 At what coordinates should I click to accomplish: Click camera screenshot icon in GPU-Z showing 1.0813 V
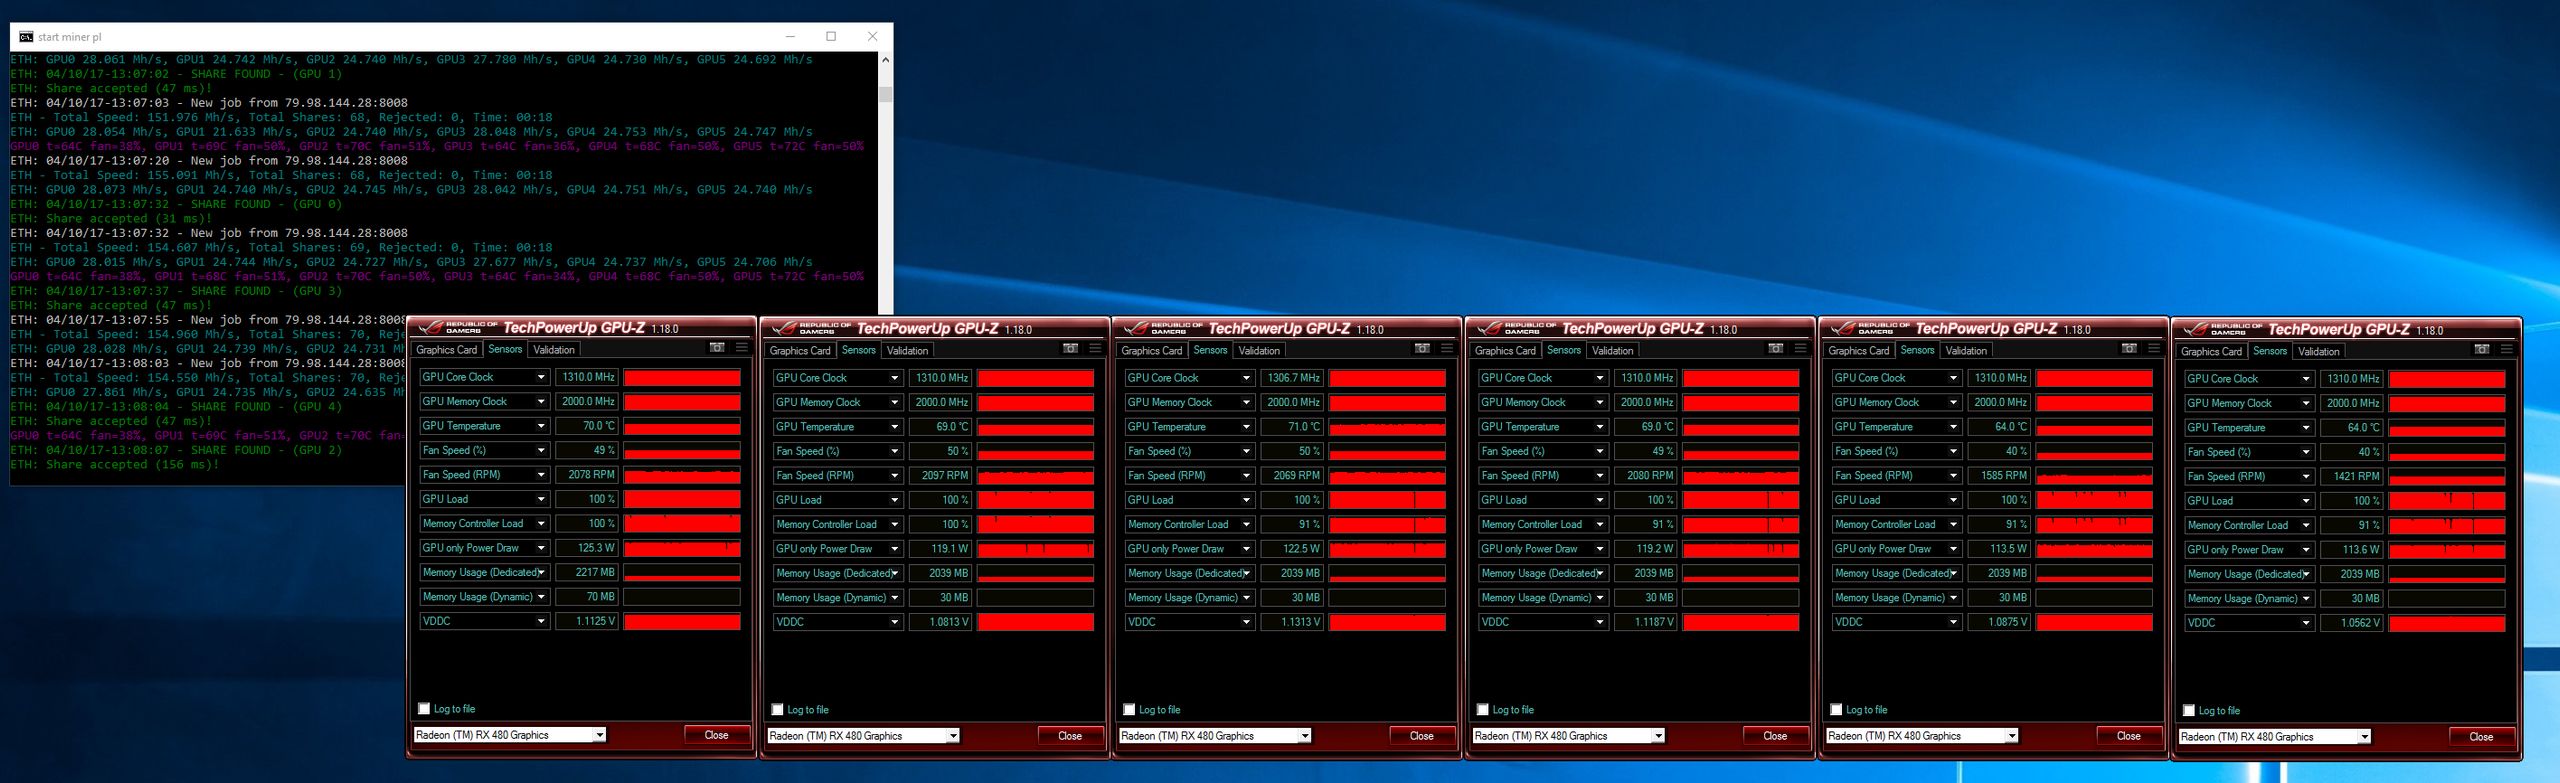(1071, 349)
